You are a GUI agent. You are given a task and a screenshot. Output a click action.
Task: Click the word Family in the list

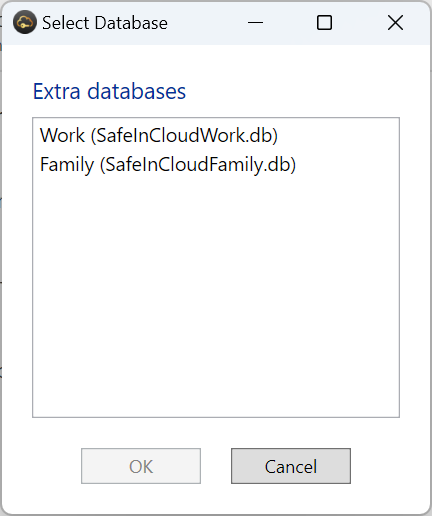pos(67,165)
